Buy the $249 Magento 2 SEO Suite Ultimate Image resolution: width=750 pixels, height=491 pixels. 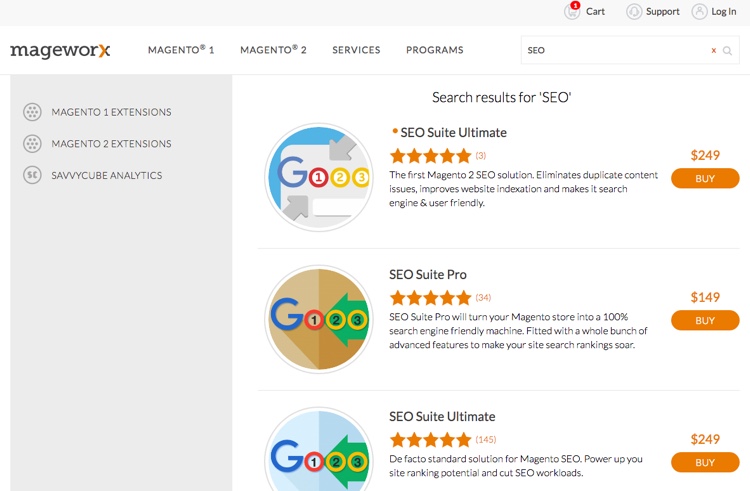point(705,179)
